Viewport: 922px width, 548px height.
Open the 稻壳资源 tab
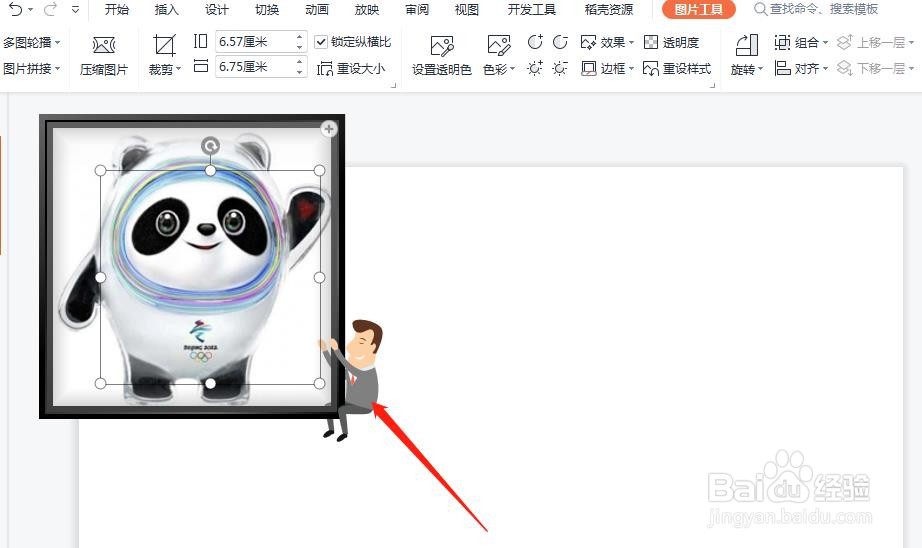[609, 9]
